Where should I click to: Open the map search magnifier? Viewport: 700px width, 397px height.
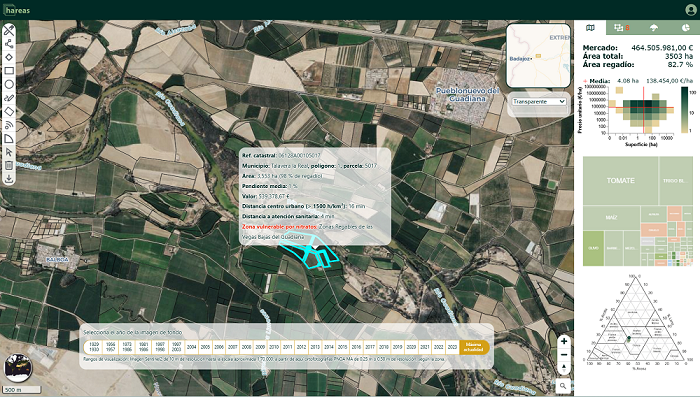563,386
